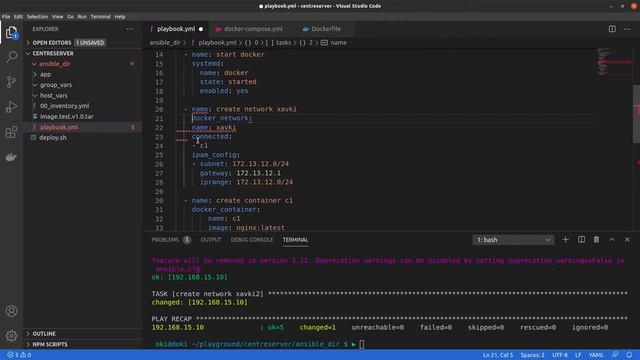The image size is (640, 360).
Task: Open the Extensions view
Action: [11, 132]
